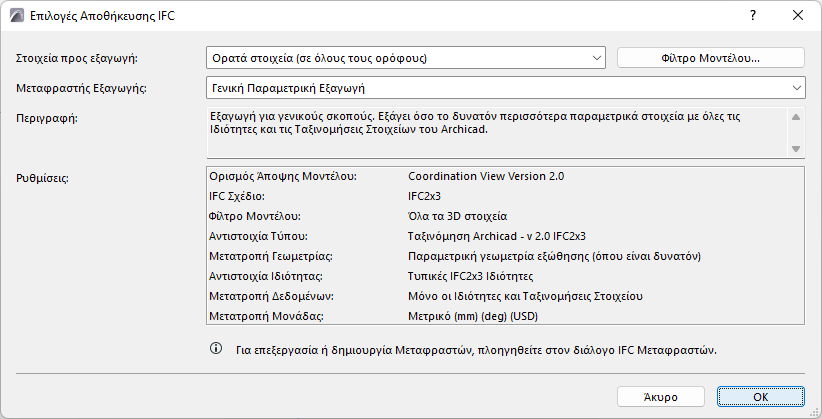Confirm with the OK button
The image size is (822, 419).
[x=760, y=397]
